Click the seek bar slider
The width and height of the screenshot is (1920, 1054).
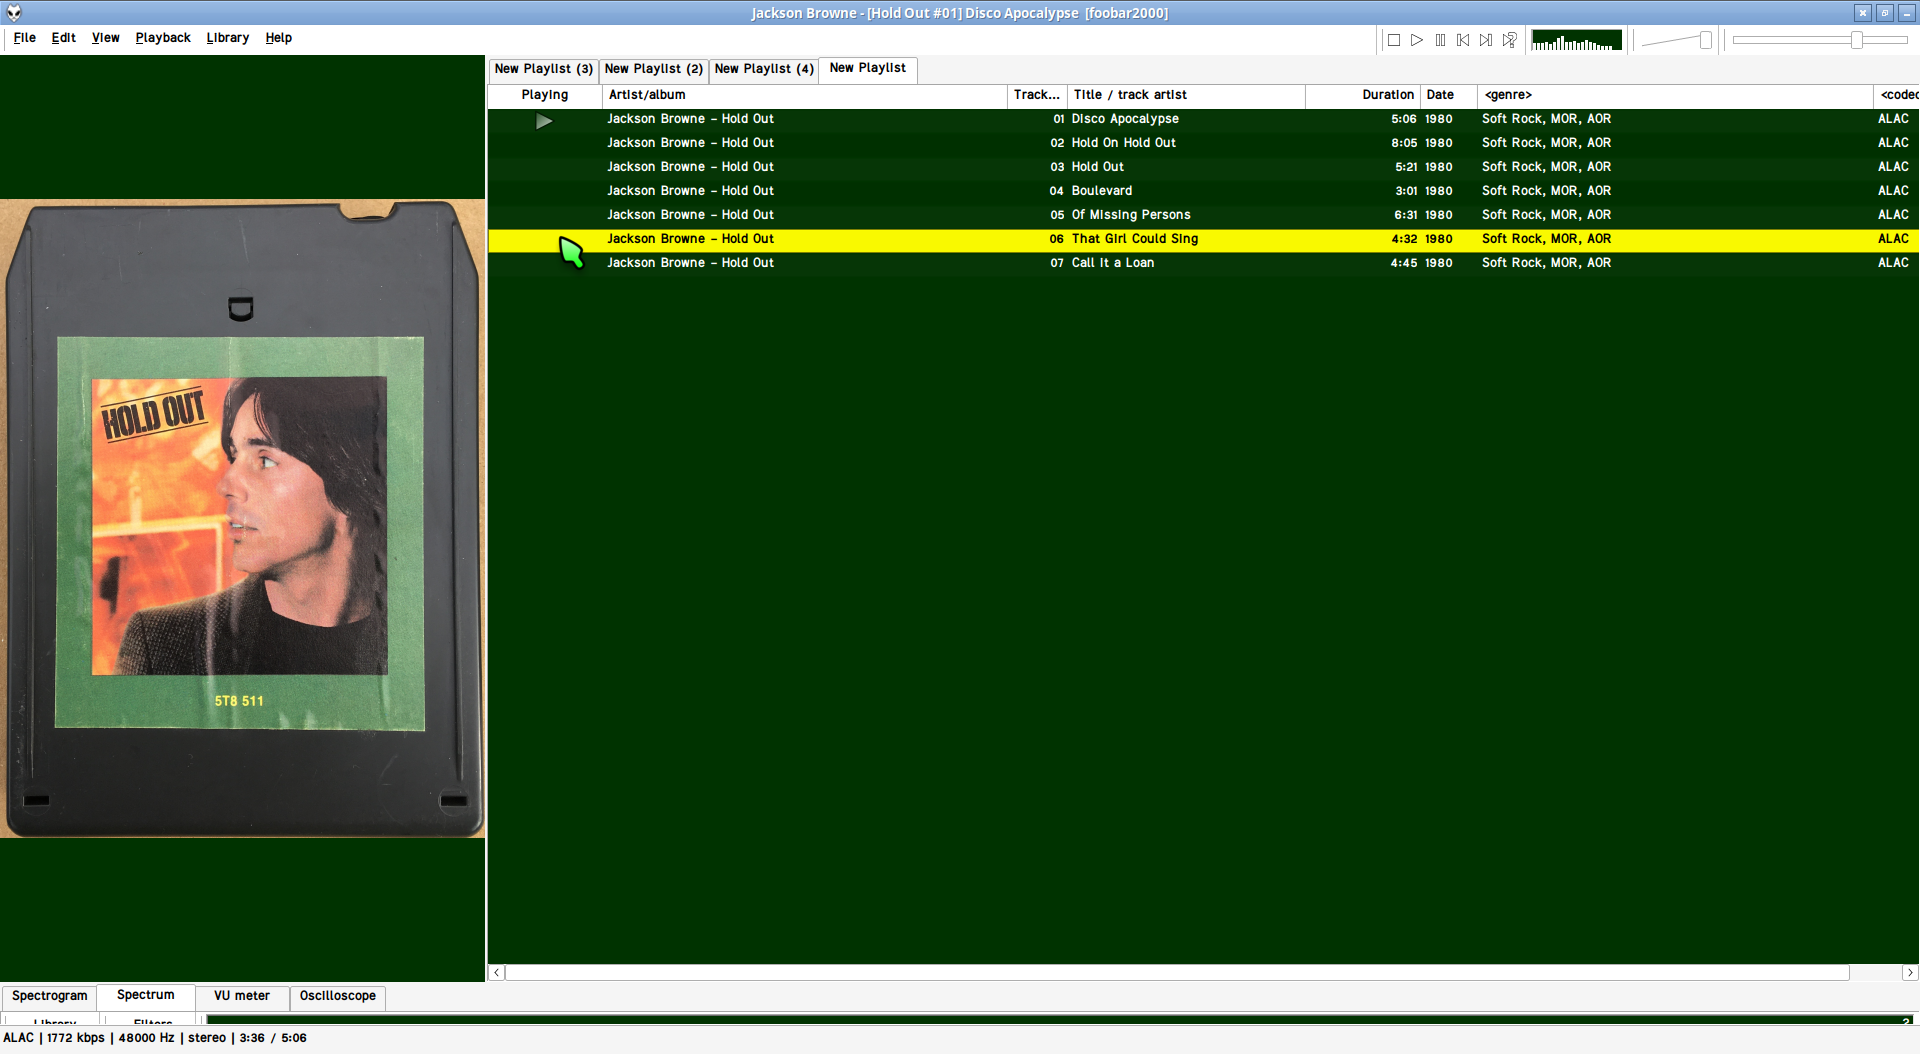tap(1820, 40)
